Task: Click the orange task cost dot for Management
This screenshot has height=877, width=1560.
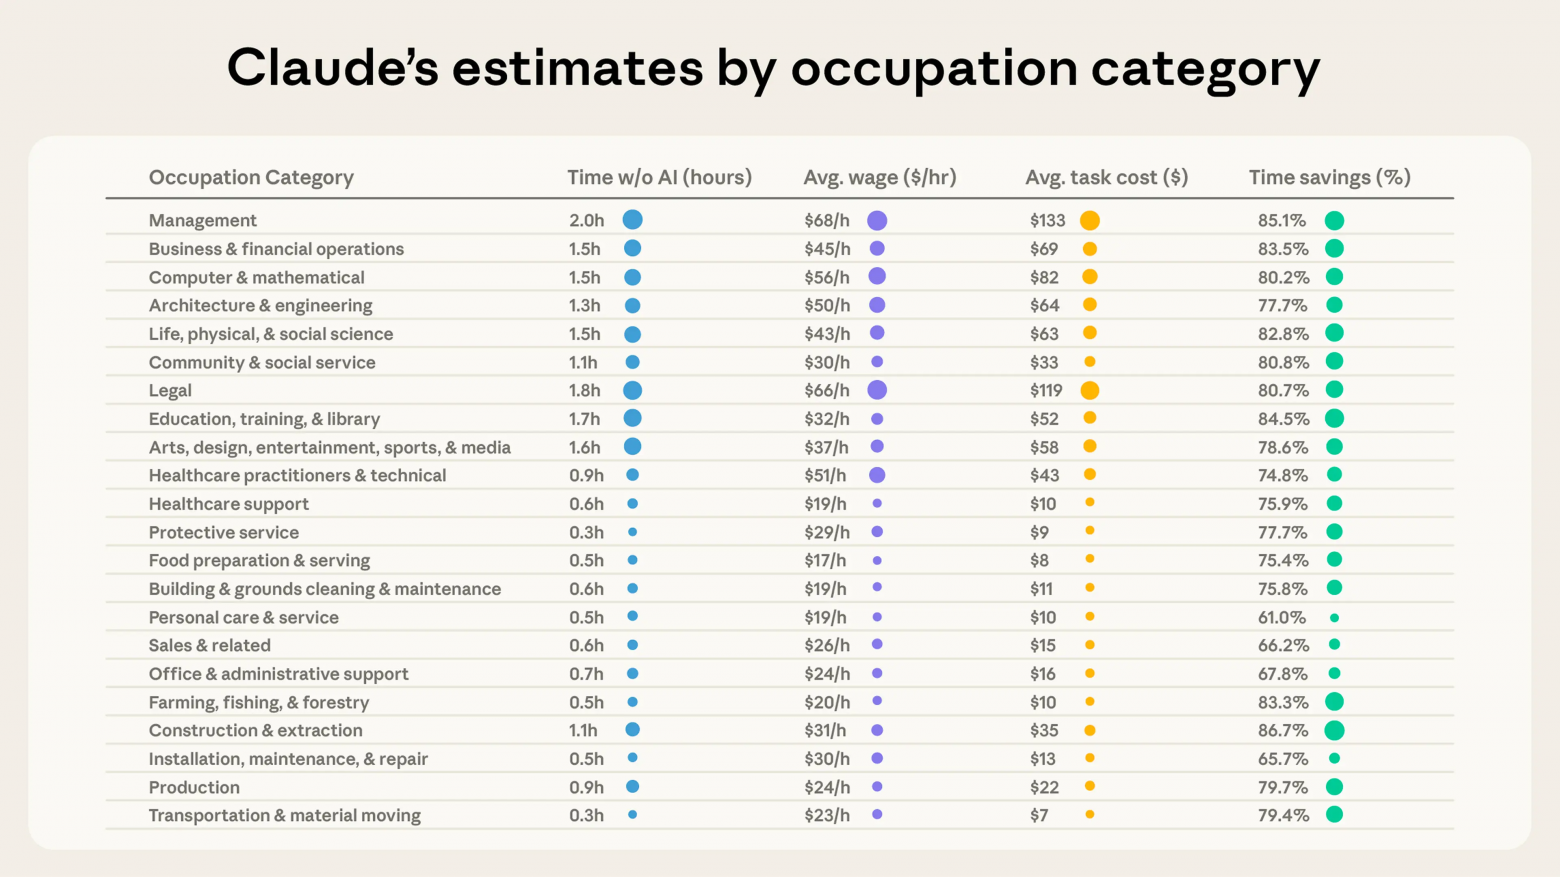Action: [x=1090, y=220]
